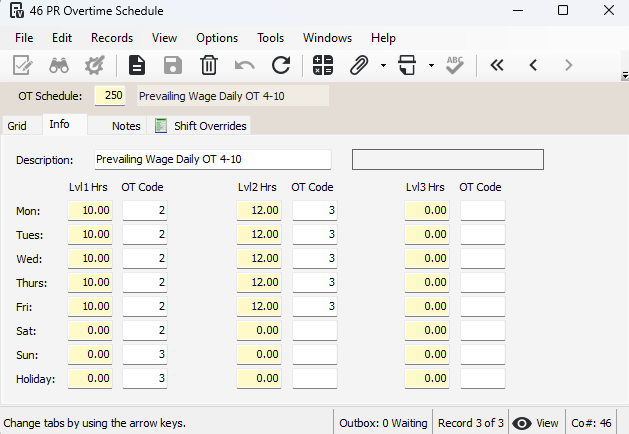
Task: Click the undo arrow icon
Action: point(245,65)
